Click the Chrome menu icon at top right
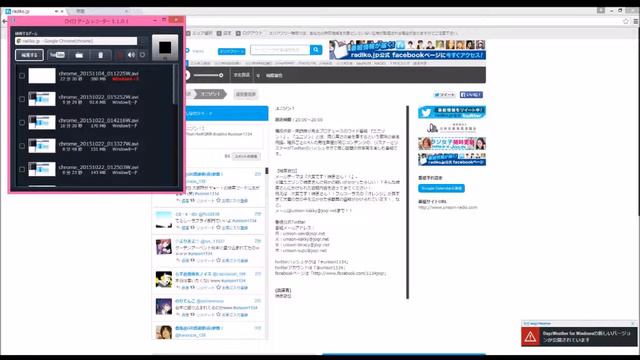Viewport: 640px width, 360px height. point(636,21)
